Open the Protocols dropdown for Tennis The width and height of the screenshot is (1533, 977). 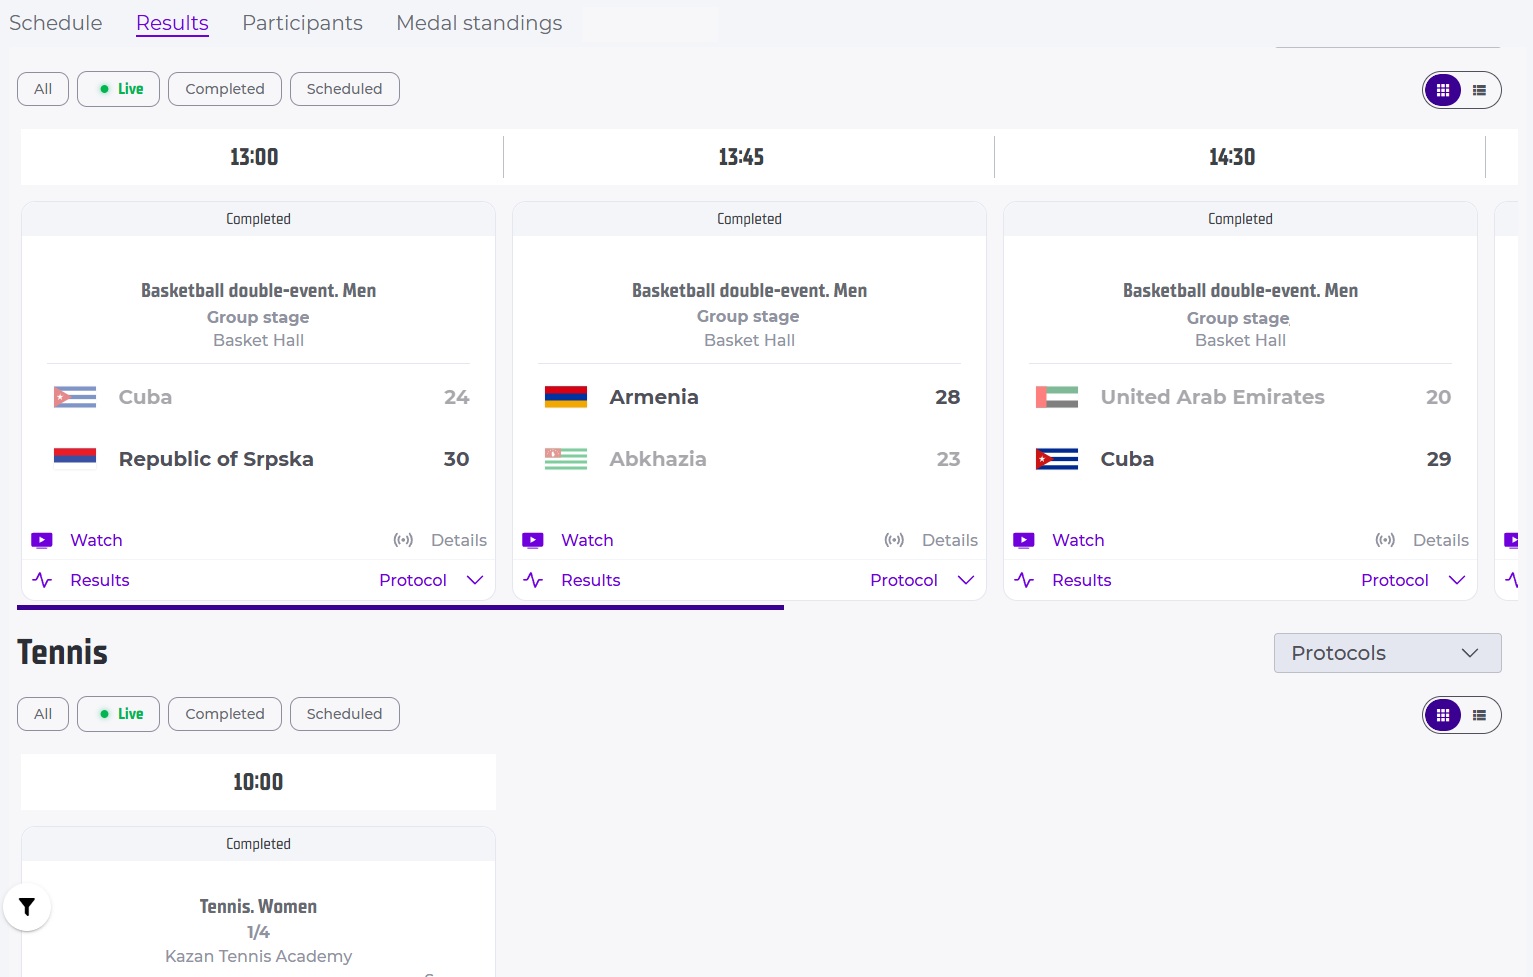pyautogui.click(x=1387, y=653)
